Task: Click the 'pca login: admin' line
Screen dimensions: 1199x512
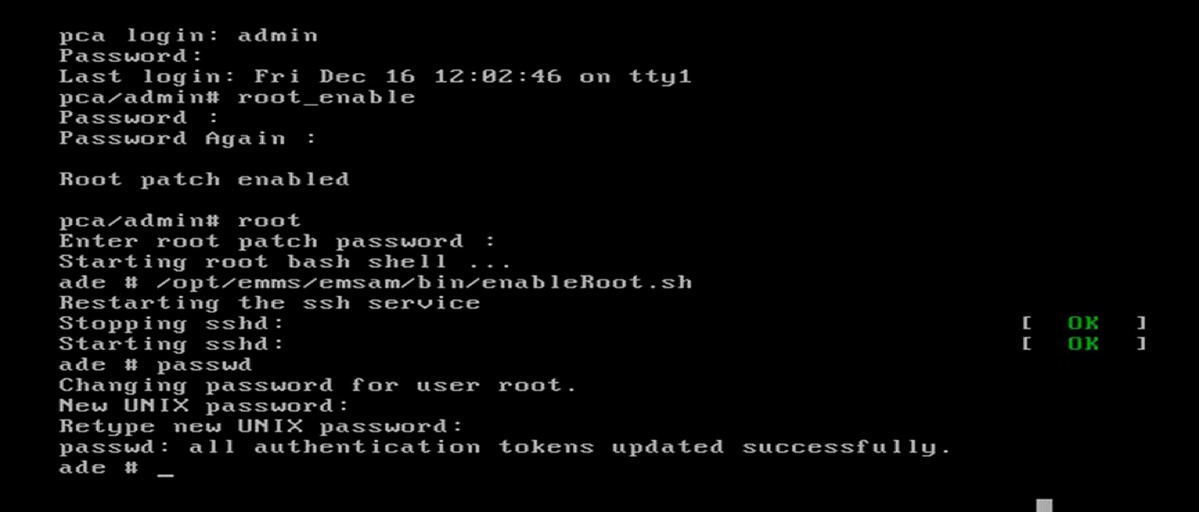Action: 188,35
